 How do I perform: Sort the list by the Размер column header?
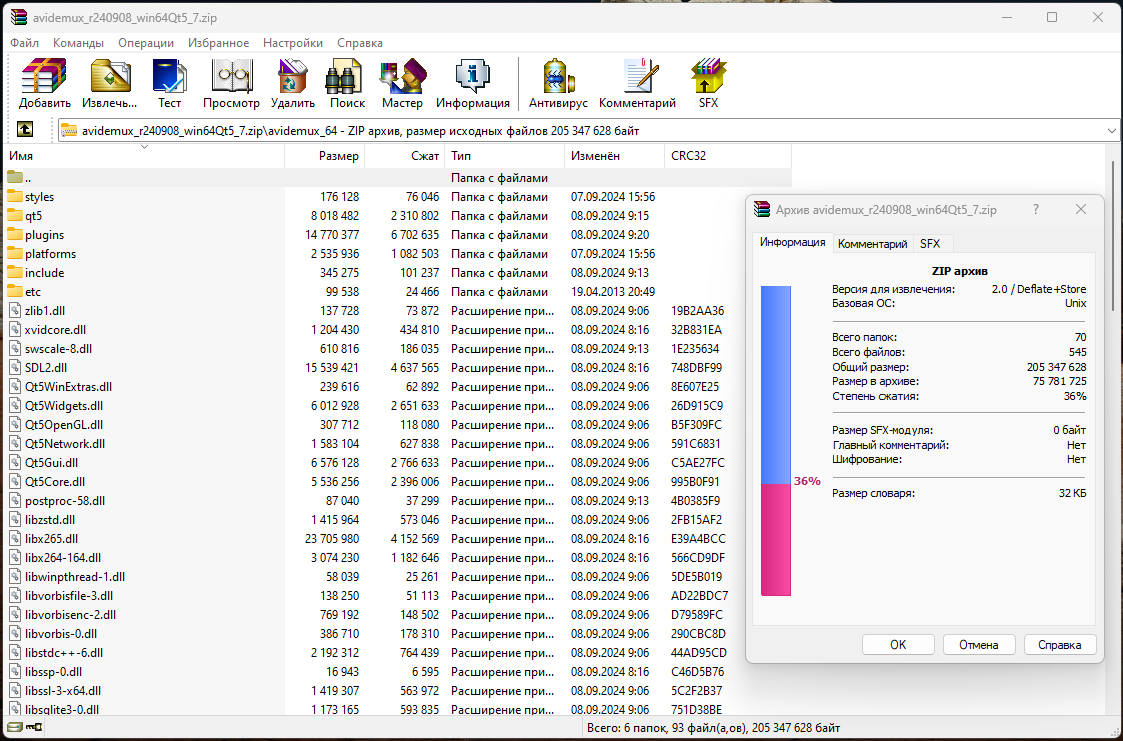pyautogui.click(x=325, y=156)
